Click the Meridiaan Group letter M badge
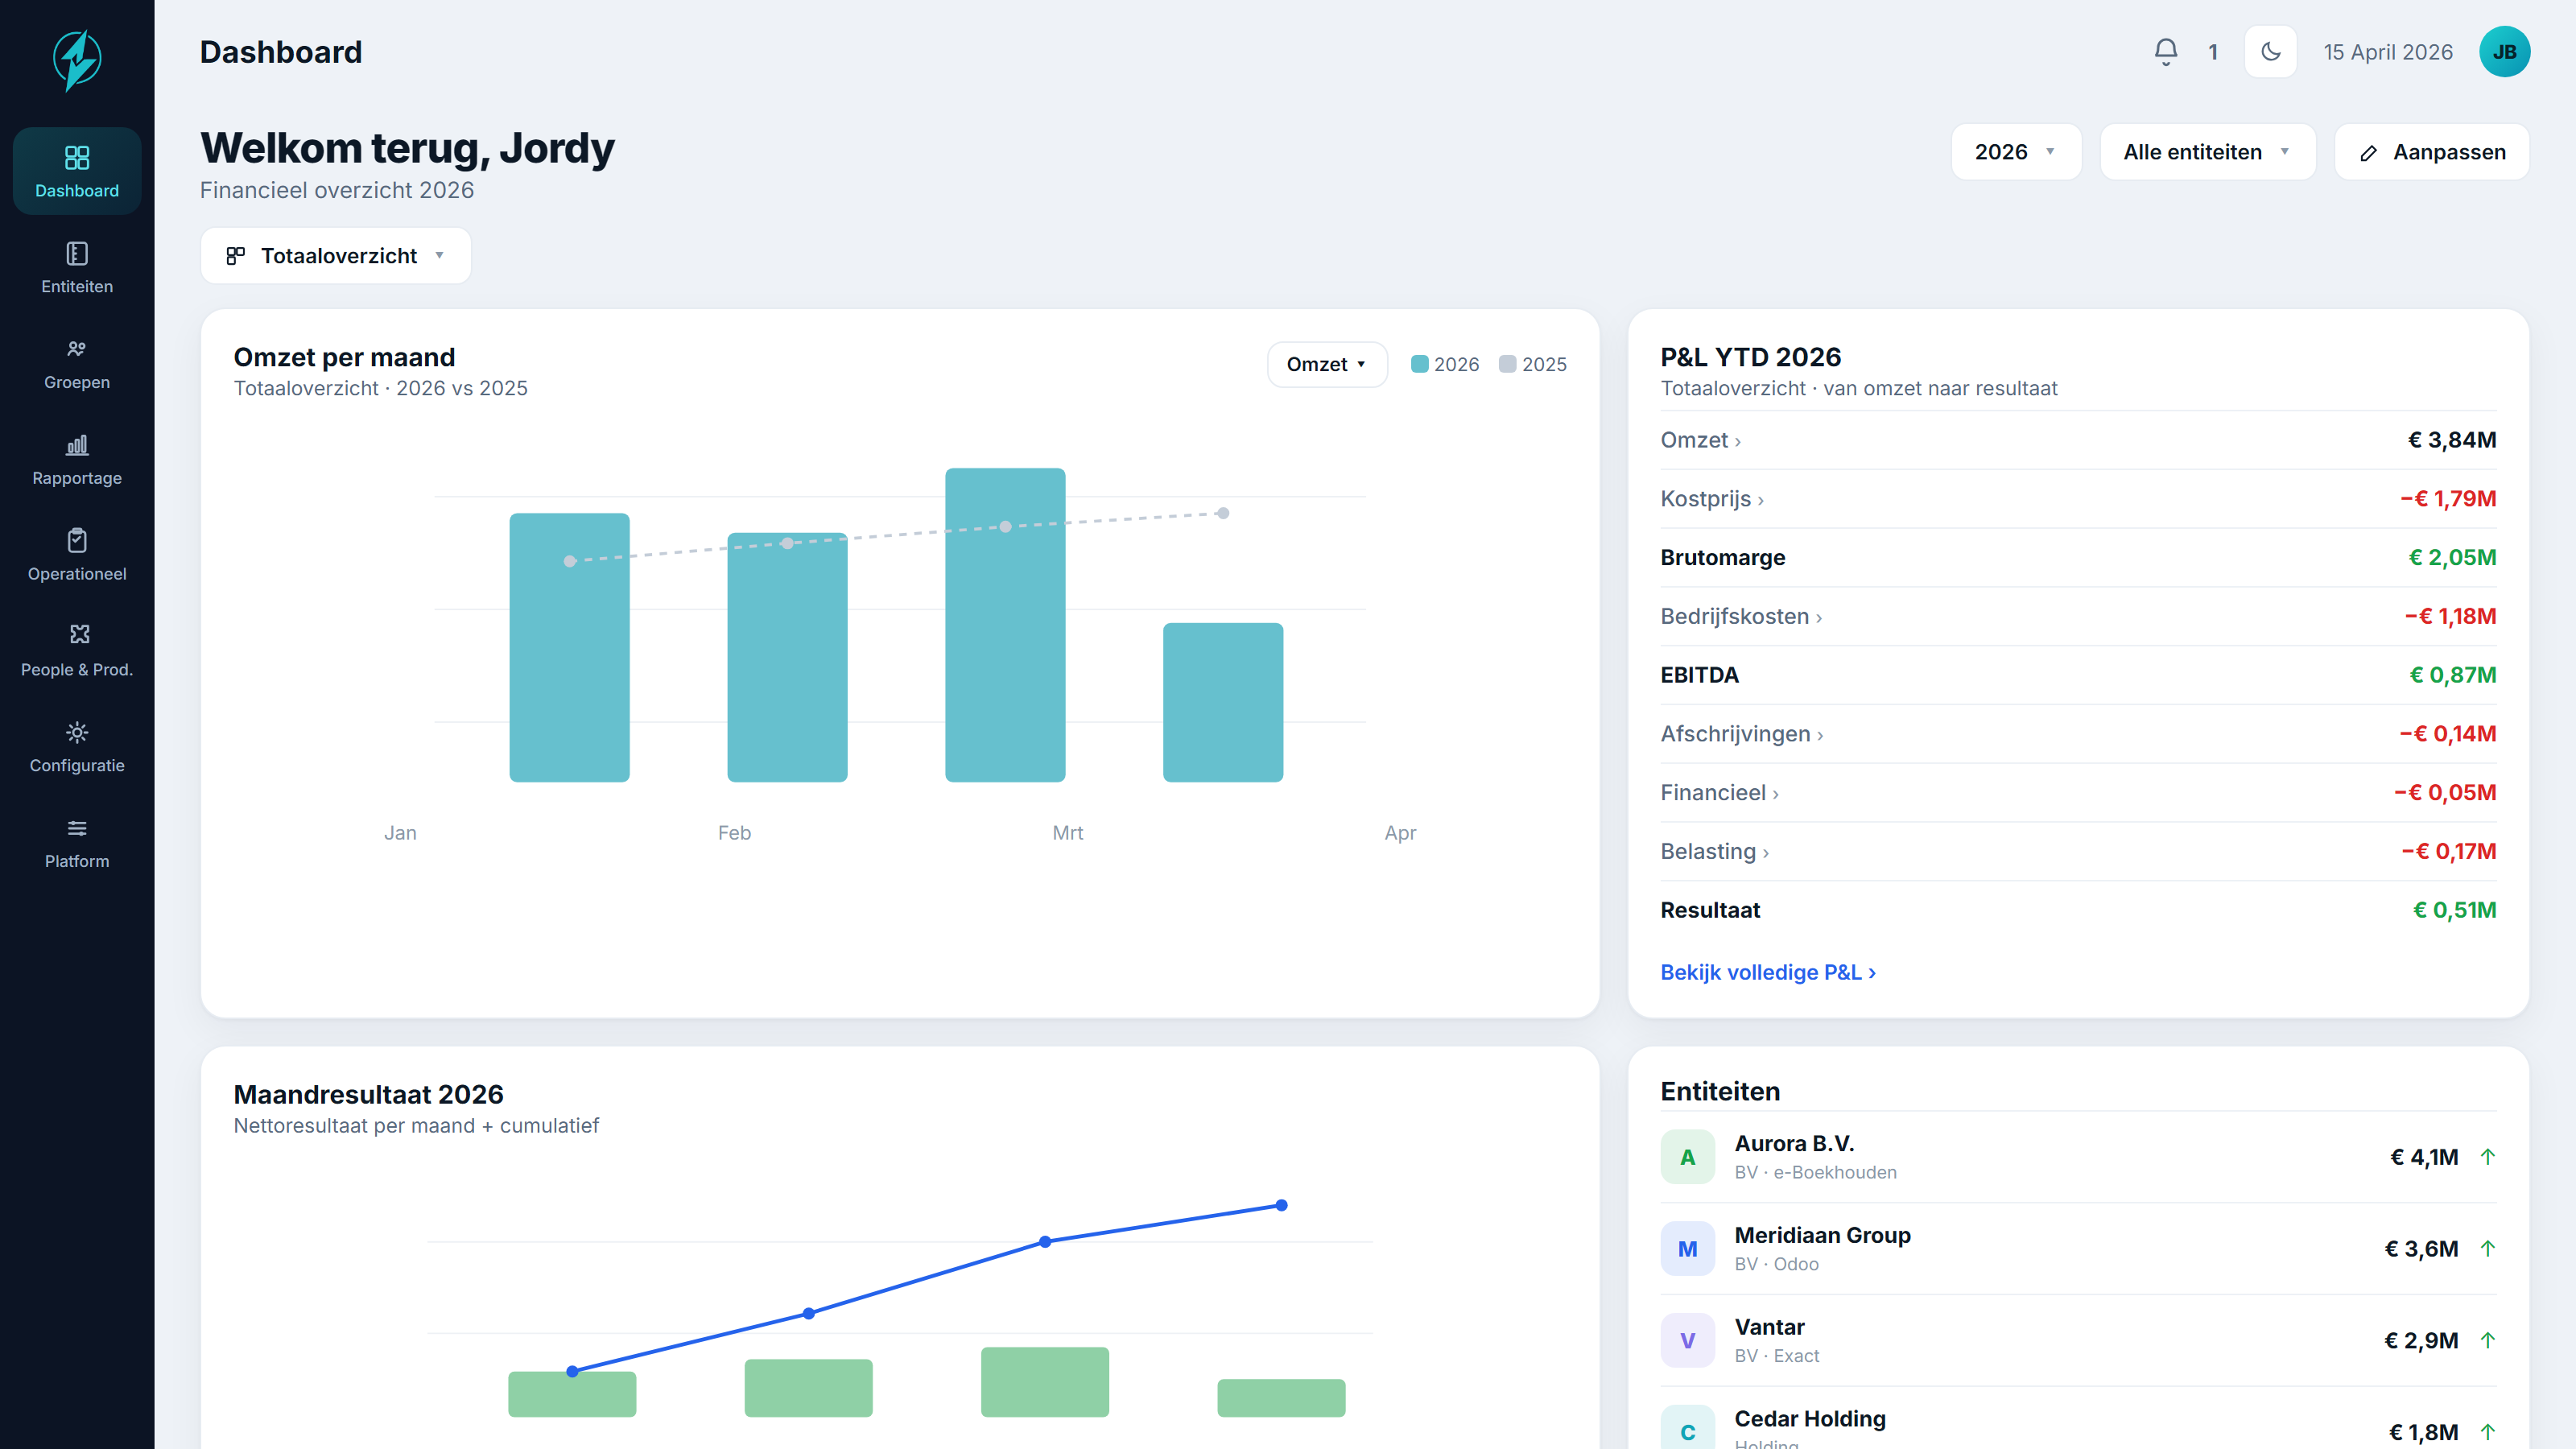 point(1688,1249)
